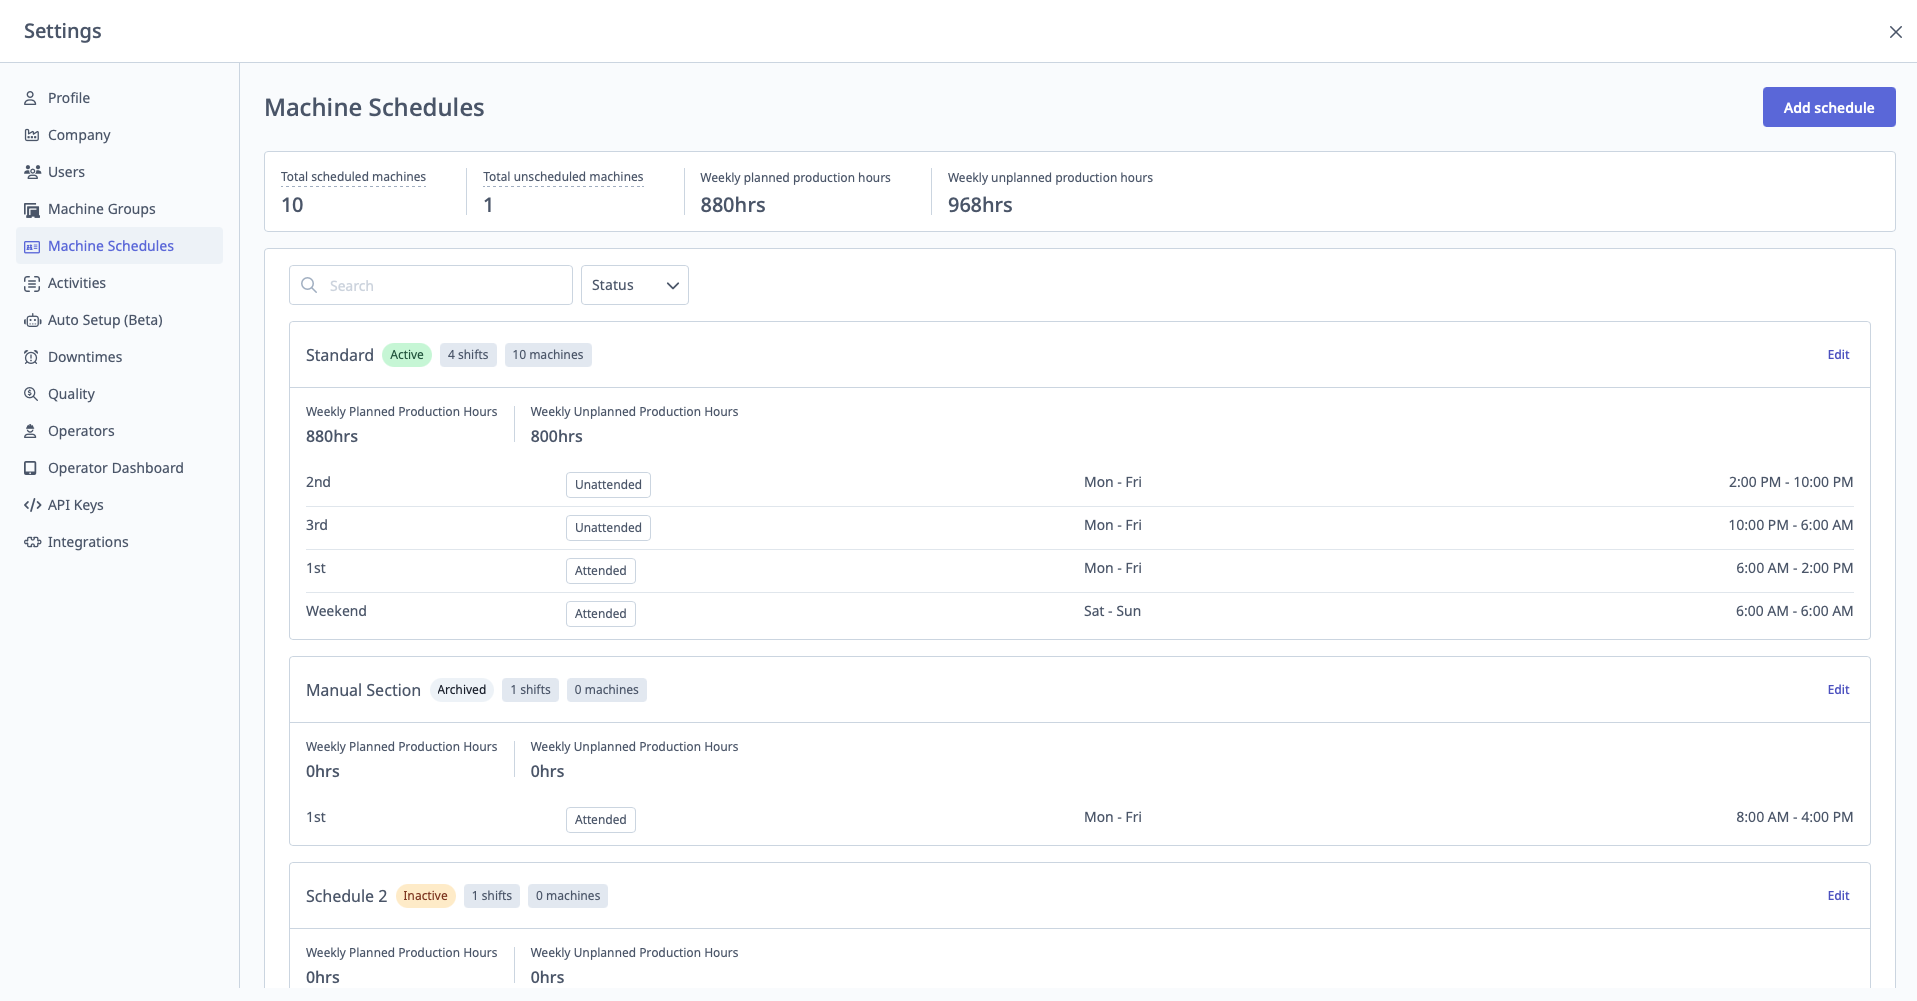Open the Operators icon
The height and width of the screenshot is (1001, 1917).
31,430
